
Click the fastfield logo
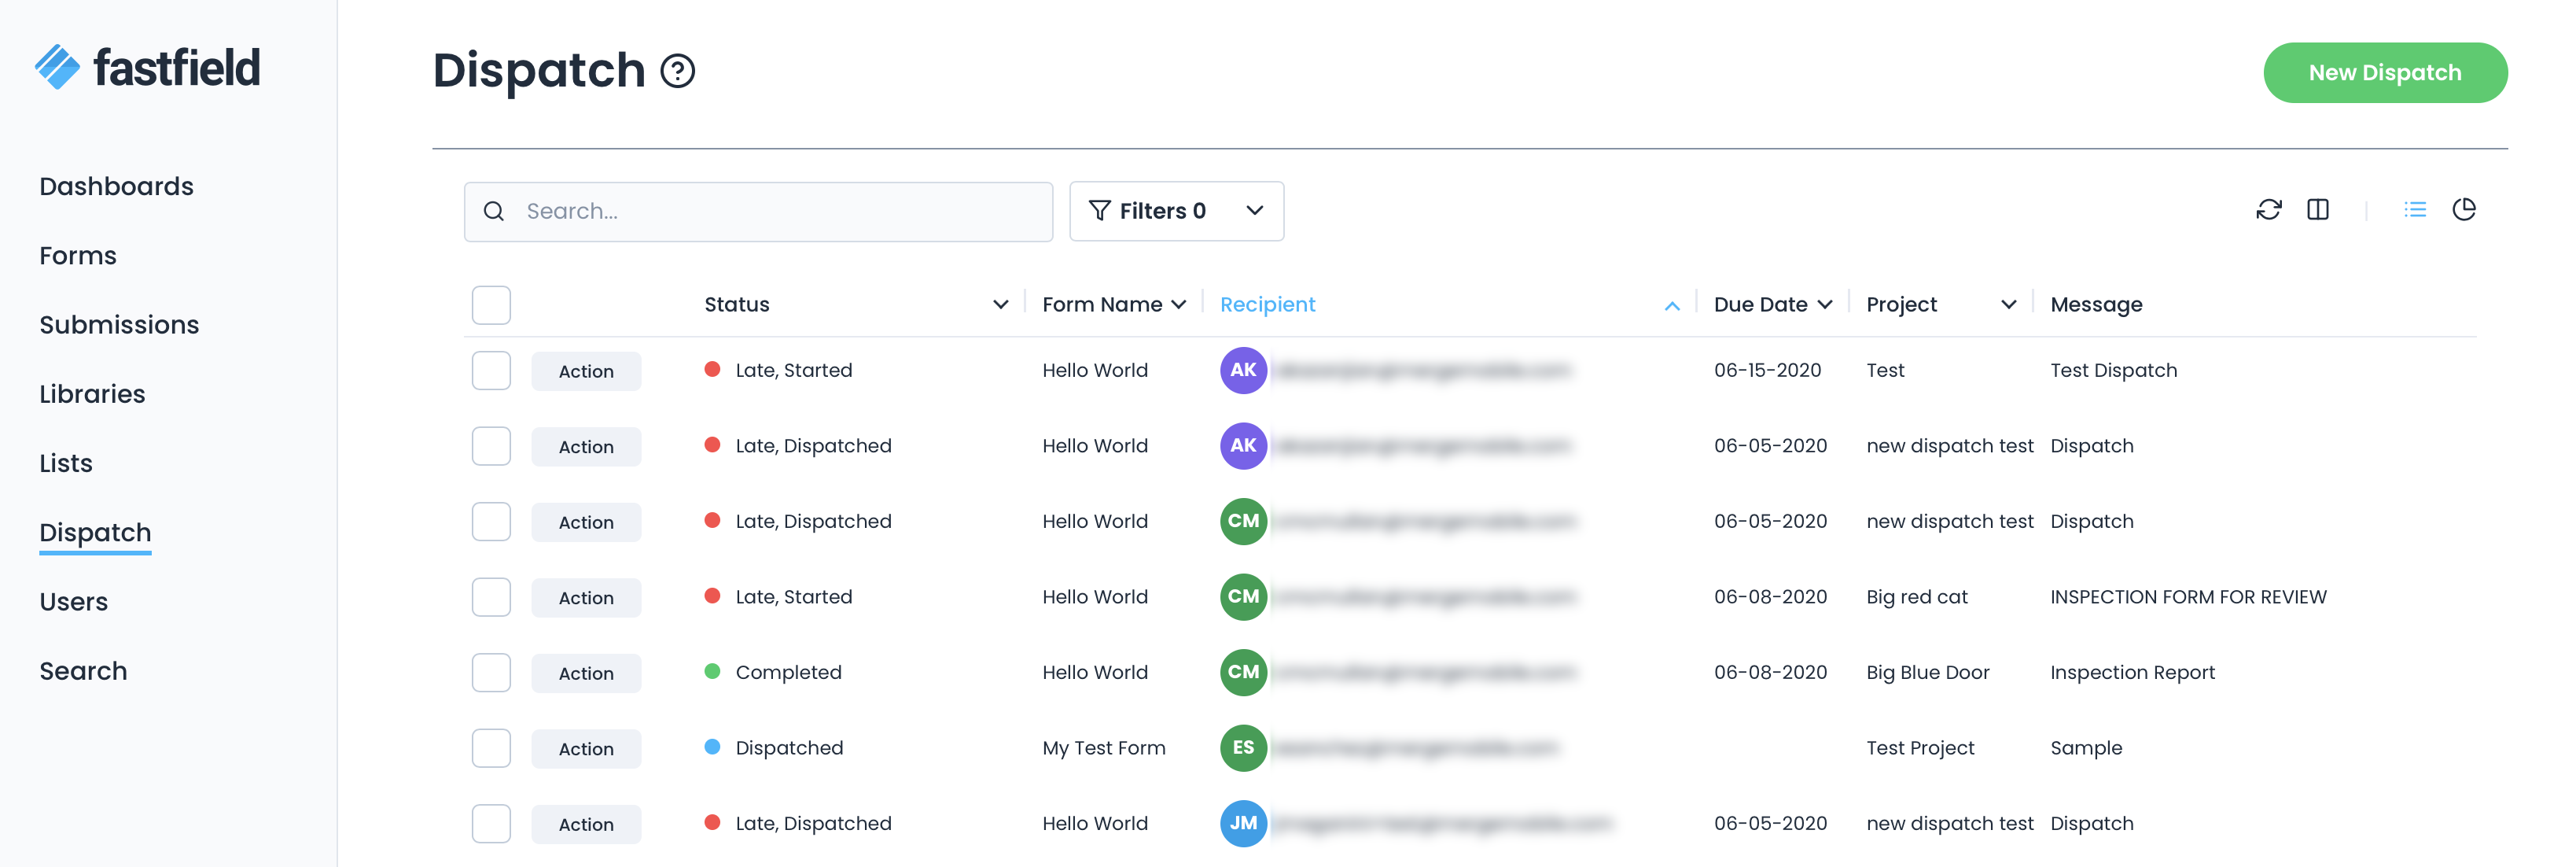click(x=148, y=68)
